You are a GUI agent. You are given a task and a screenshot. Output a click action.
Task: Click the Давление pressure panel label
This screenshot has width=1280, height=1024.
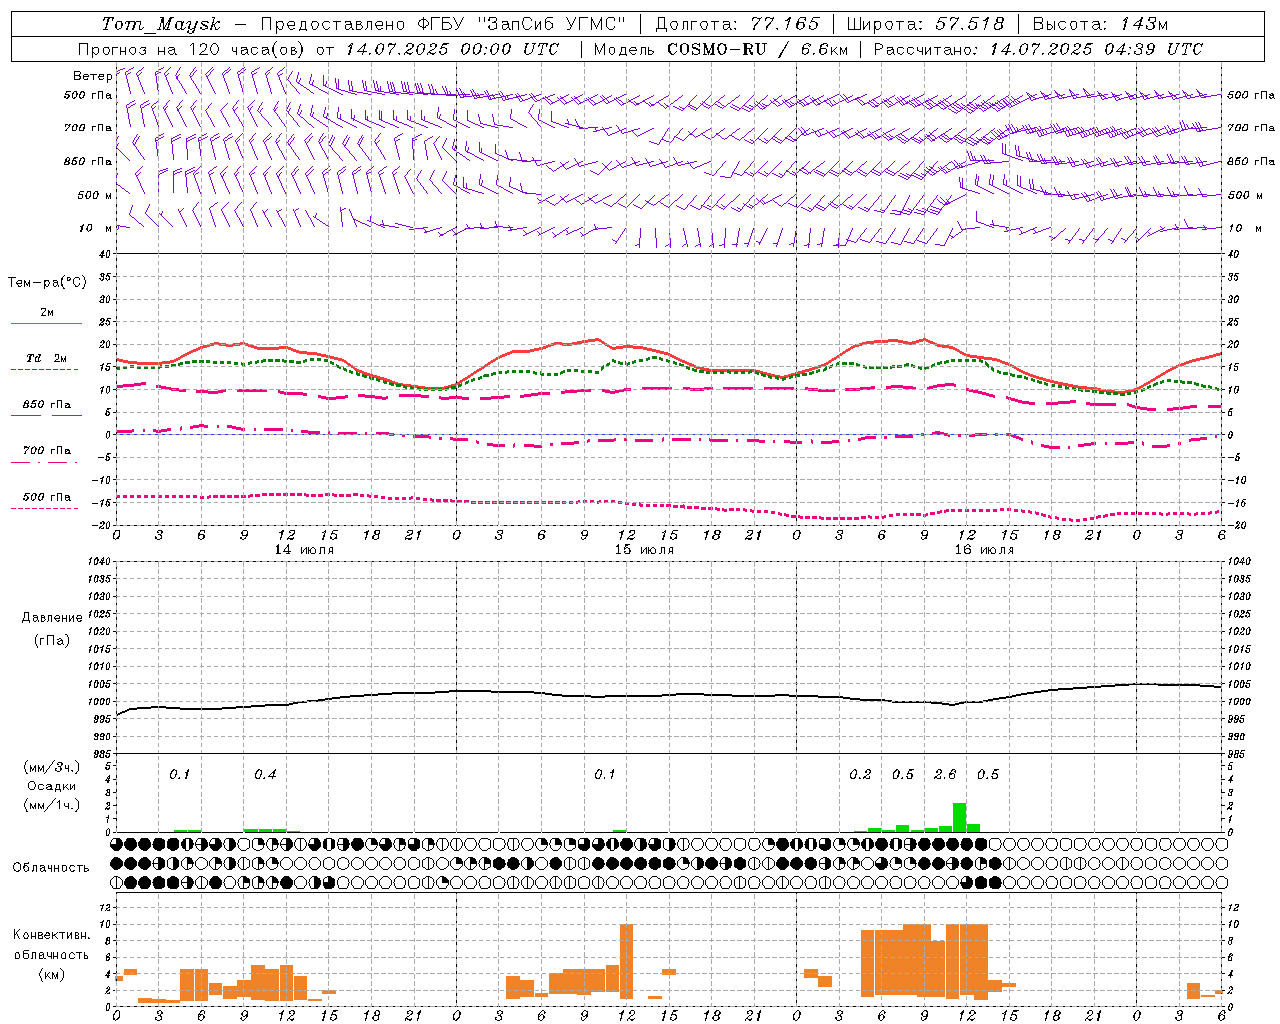pyautogui.click(x=52, y=618)
